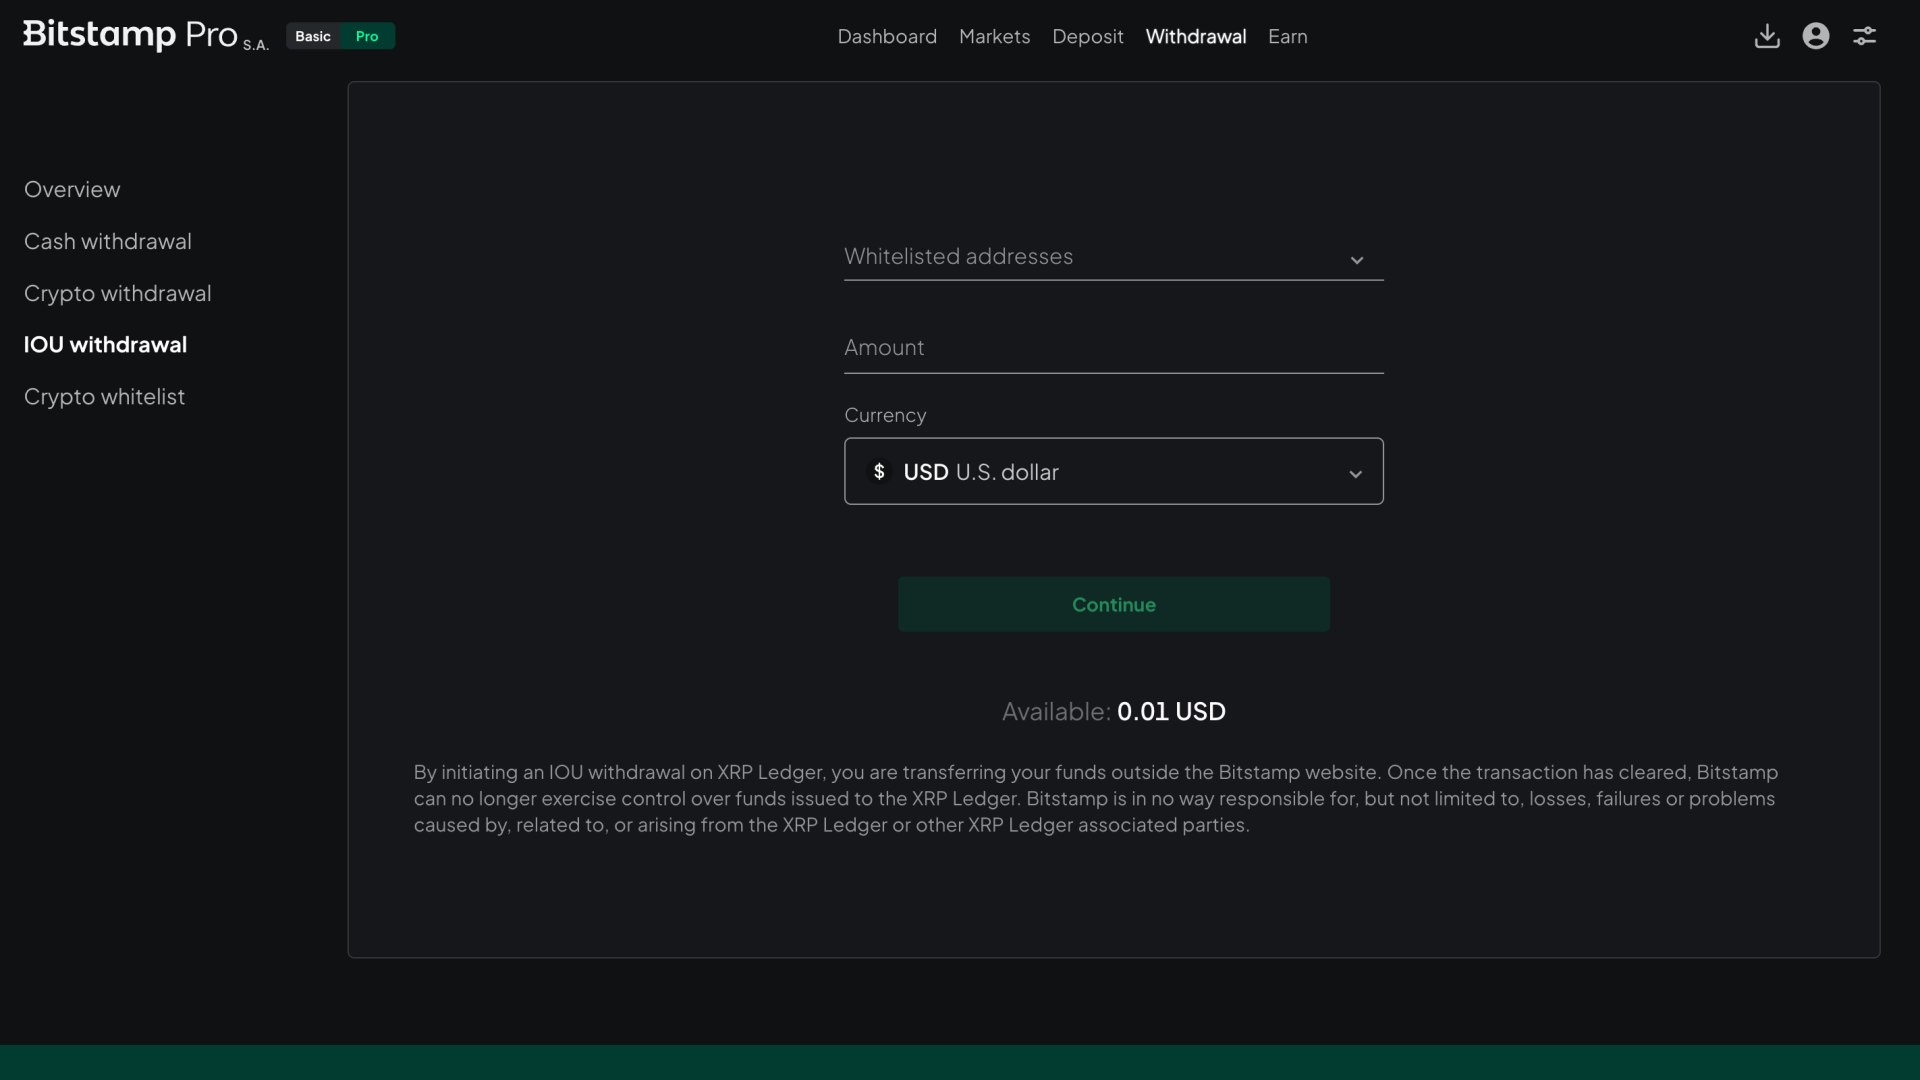Toggle the Basic/Pro mode switch

340,36
